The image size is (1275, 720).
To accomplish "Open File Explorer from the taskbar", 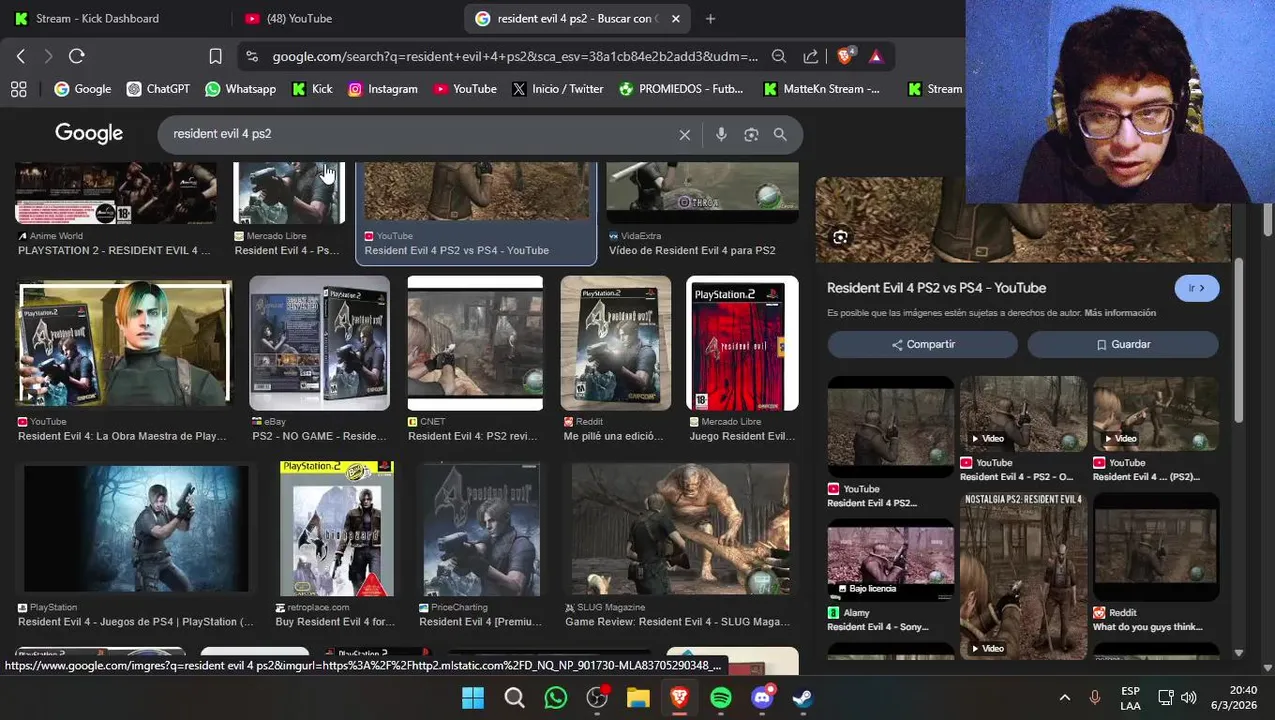I will tap(638, 697).
